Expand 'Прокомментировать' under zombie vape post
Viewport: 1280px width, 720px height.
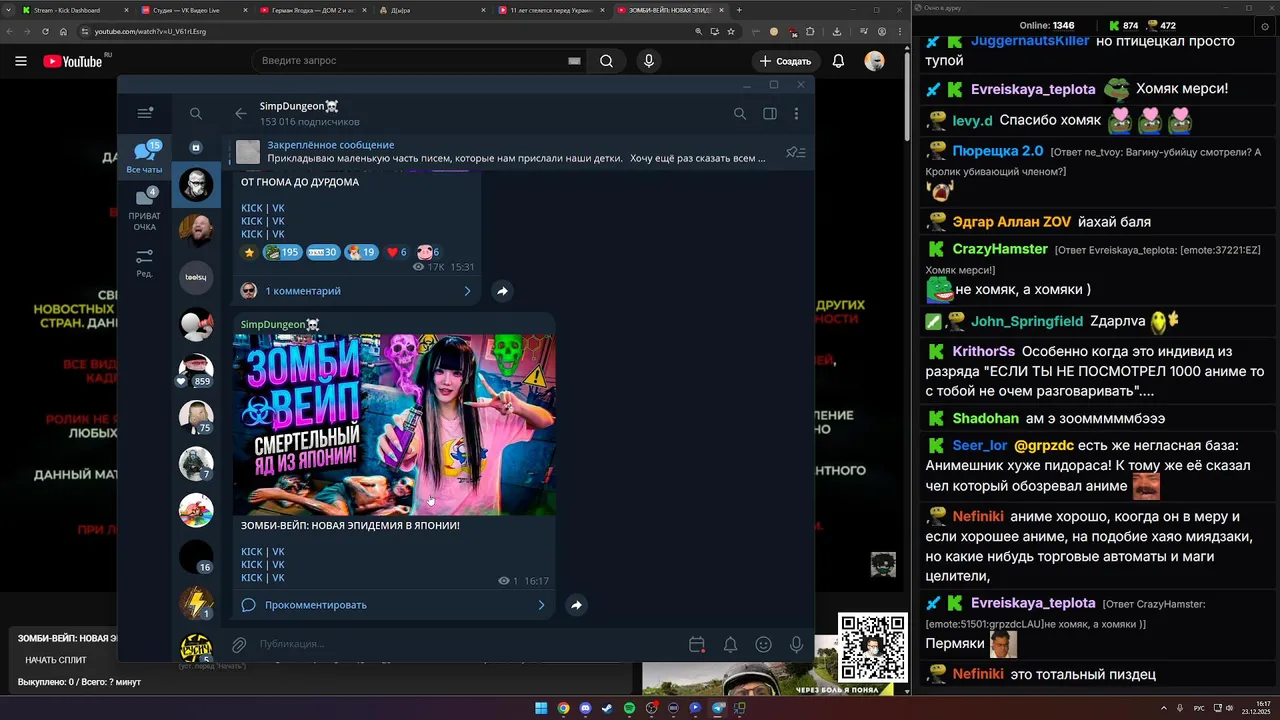[394, 605]
